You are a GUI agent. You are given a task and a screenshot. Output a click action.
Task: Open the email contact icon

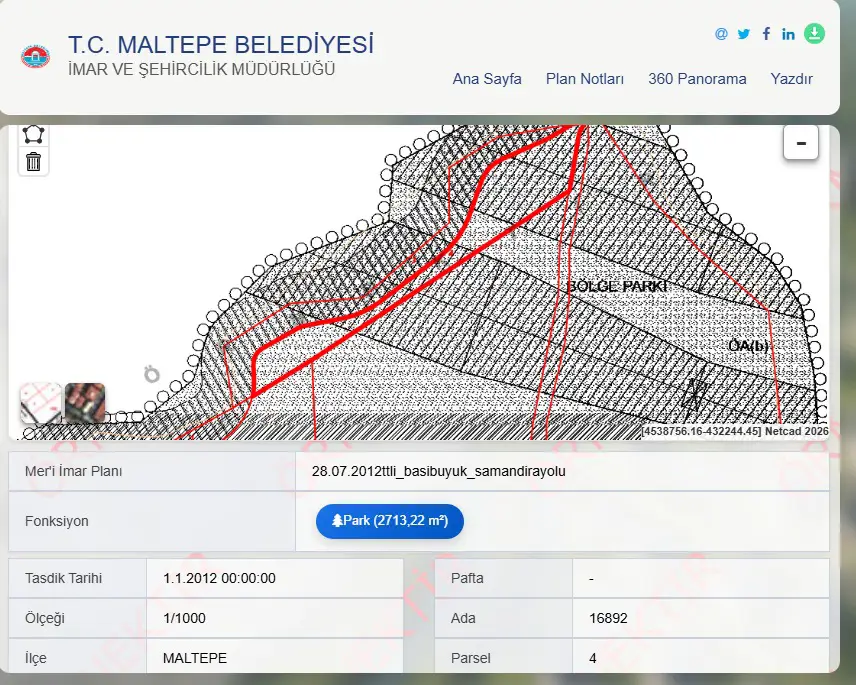tap(721, 34)
